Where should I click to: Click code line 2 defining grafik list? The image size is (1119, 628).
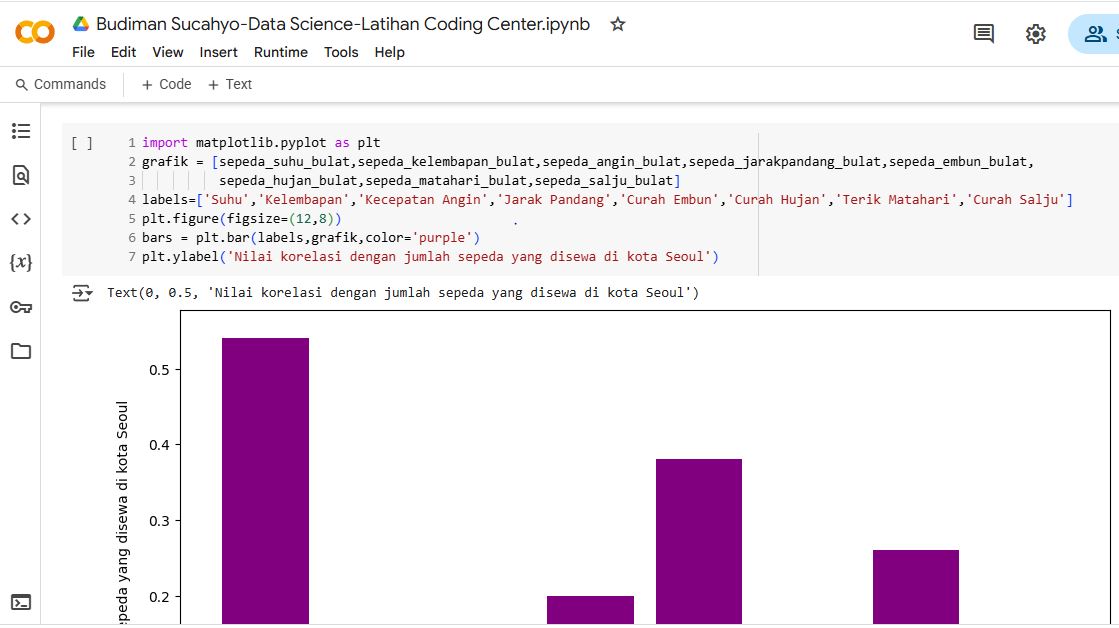coord(588,161)
